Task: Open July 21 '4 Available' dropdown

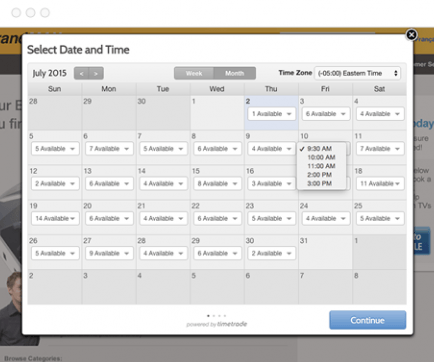Action: coord(163,219)
